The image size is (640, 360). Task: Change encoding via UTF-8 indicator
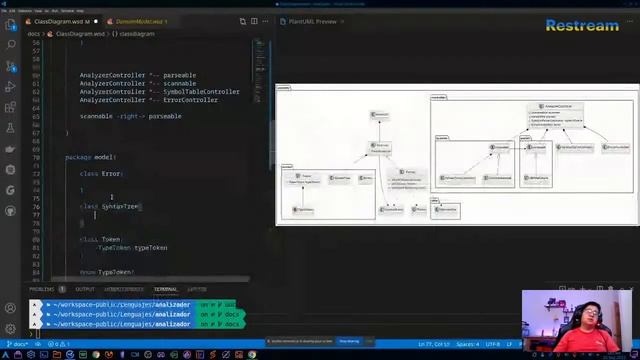coord(493,344)
